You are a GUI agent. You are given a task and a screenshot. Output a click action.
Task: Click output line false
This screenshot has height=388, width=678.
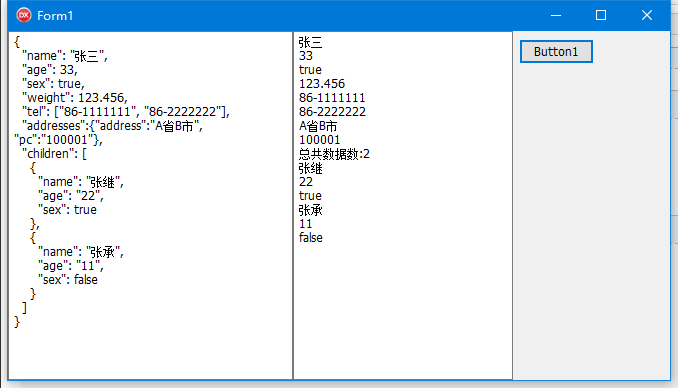(x=310, y=237)
